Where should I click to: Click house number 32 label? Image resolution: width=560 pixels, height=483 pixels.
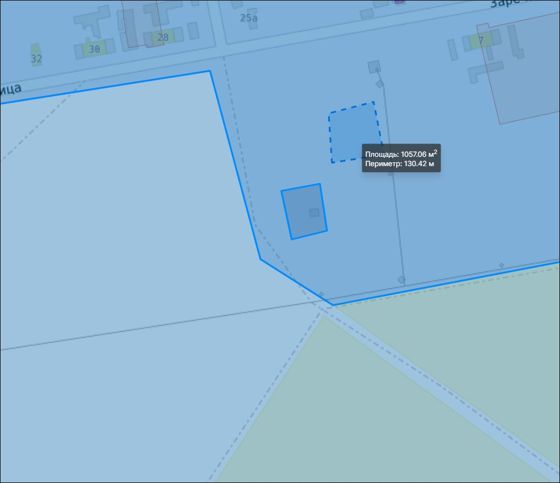click(36, 59)
